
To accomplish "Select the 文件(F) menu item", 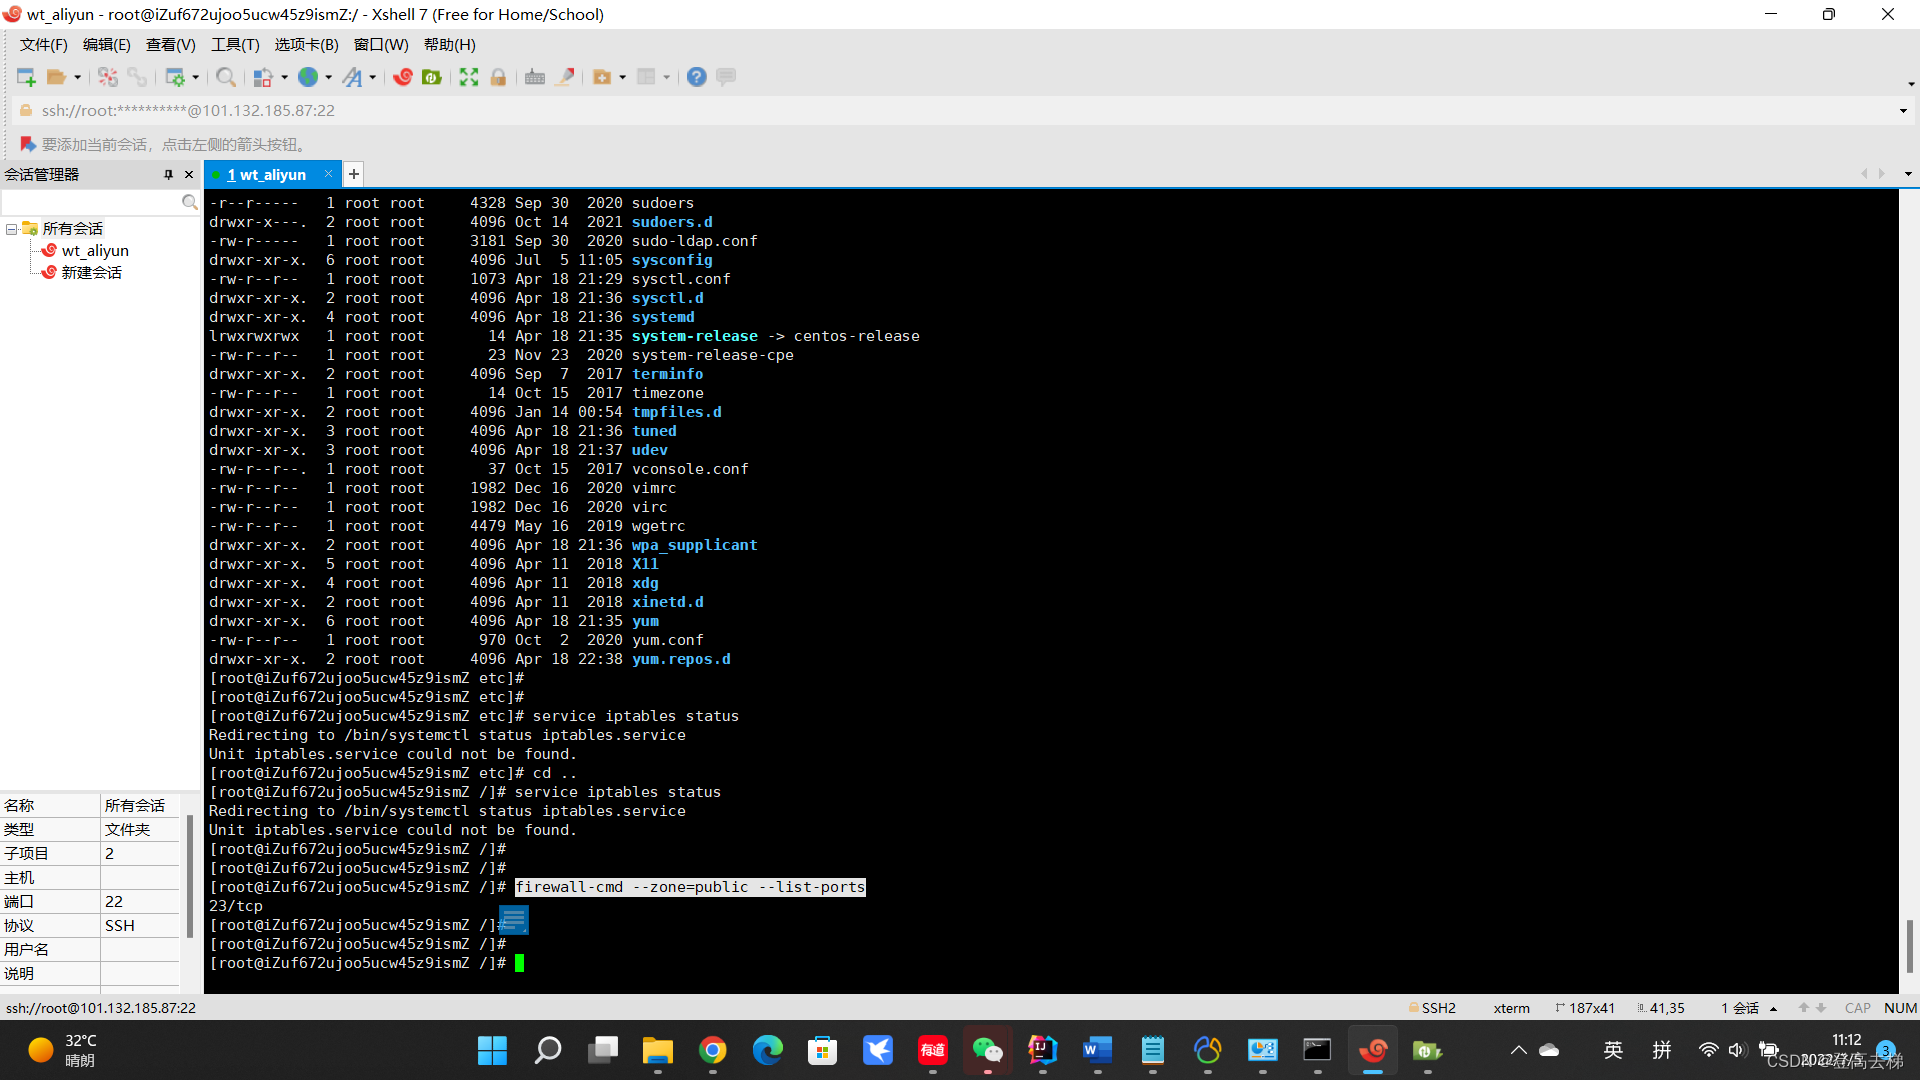I will click(x=42, y=44).
